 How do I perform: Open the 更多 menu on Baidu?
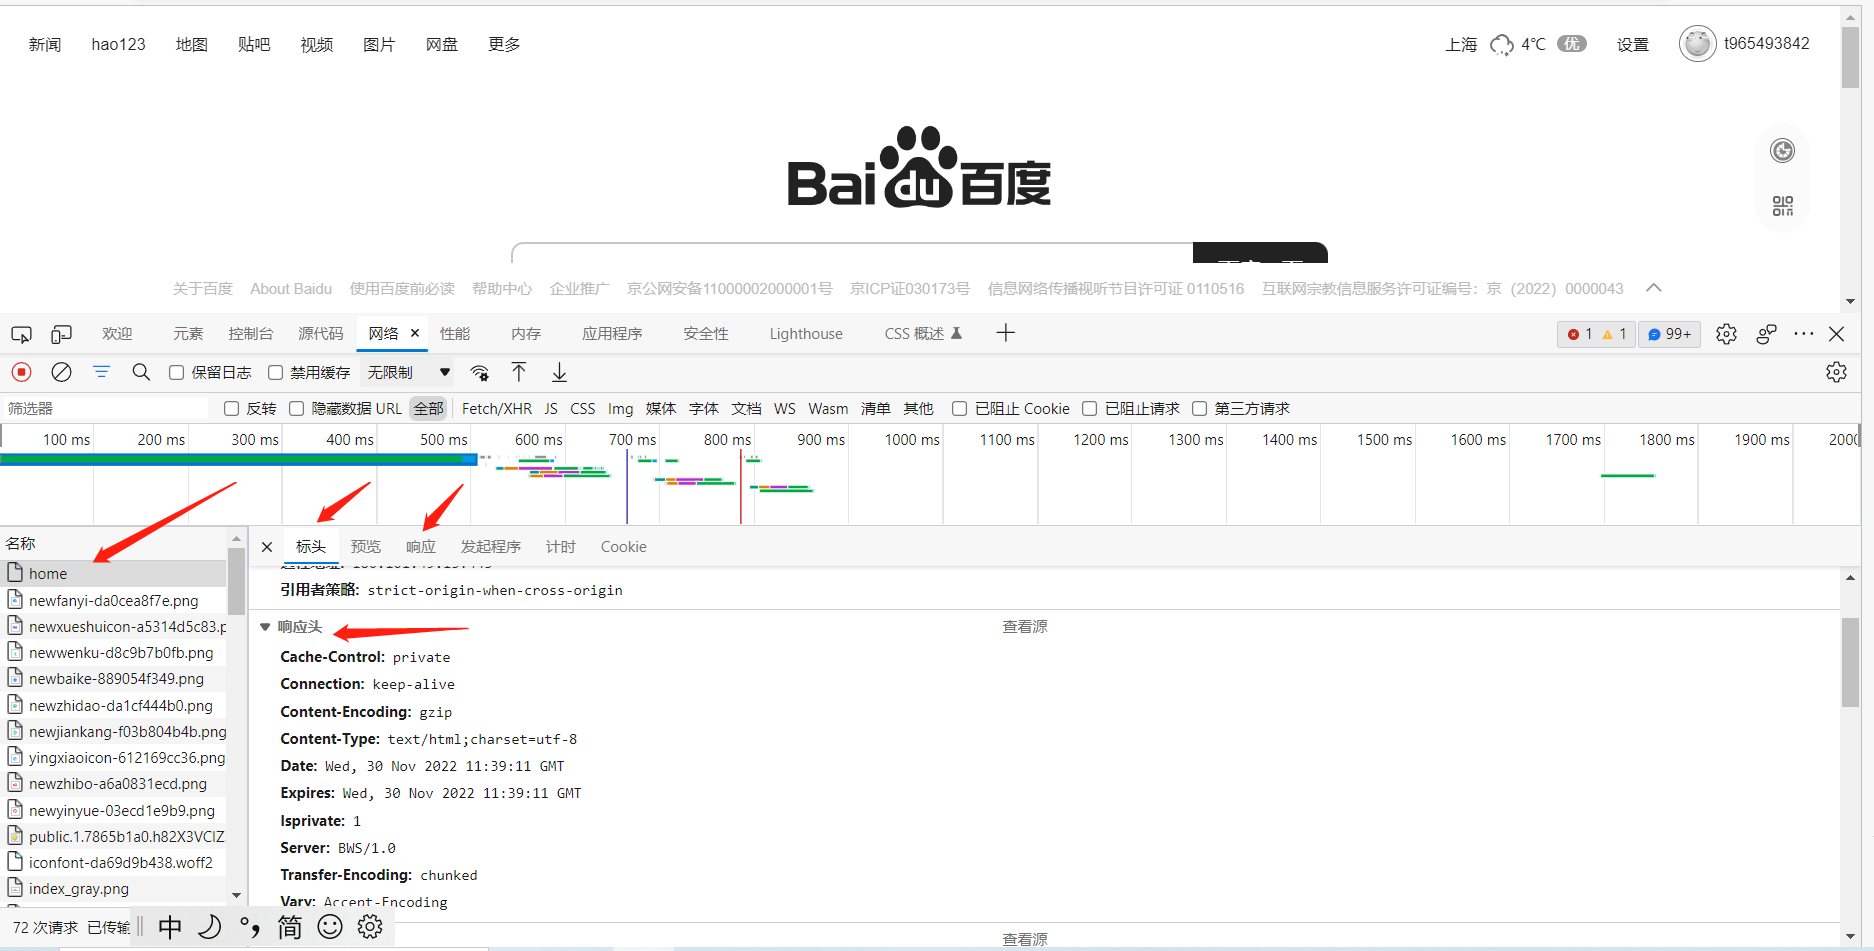click(504, 44)
